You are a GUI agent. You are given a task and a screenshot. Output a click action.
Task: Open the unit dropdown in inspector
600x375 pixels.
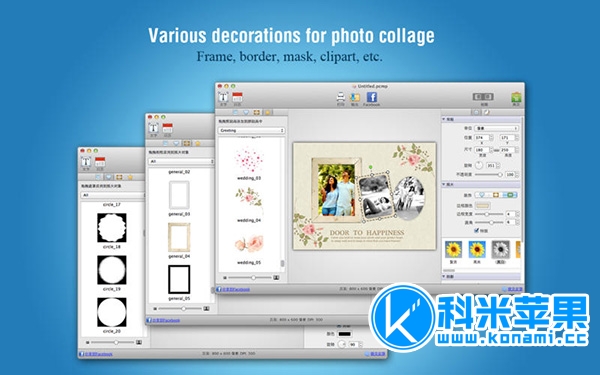tap(496, 128)
